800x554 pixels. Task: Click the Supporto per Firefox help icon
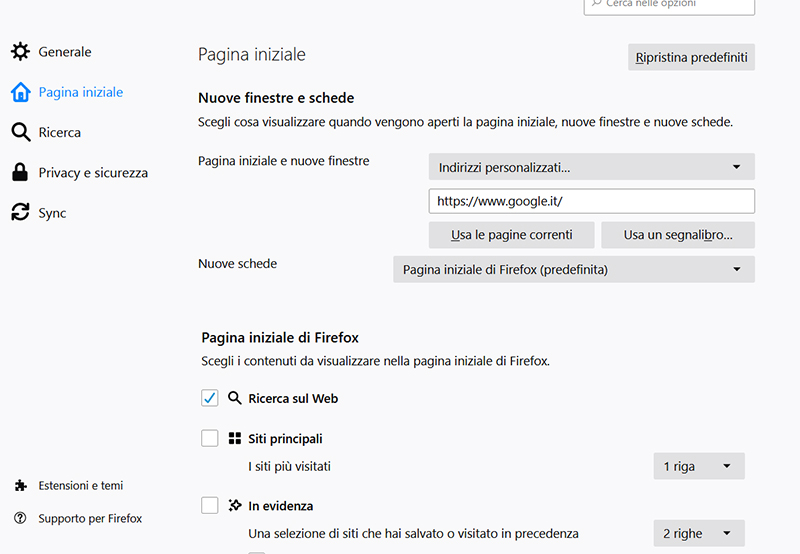coord(20,518)
